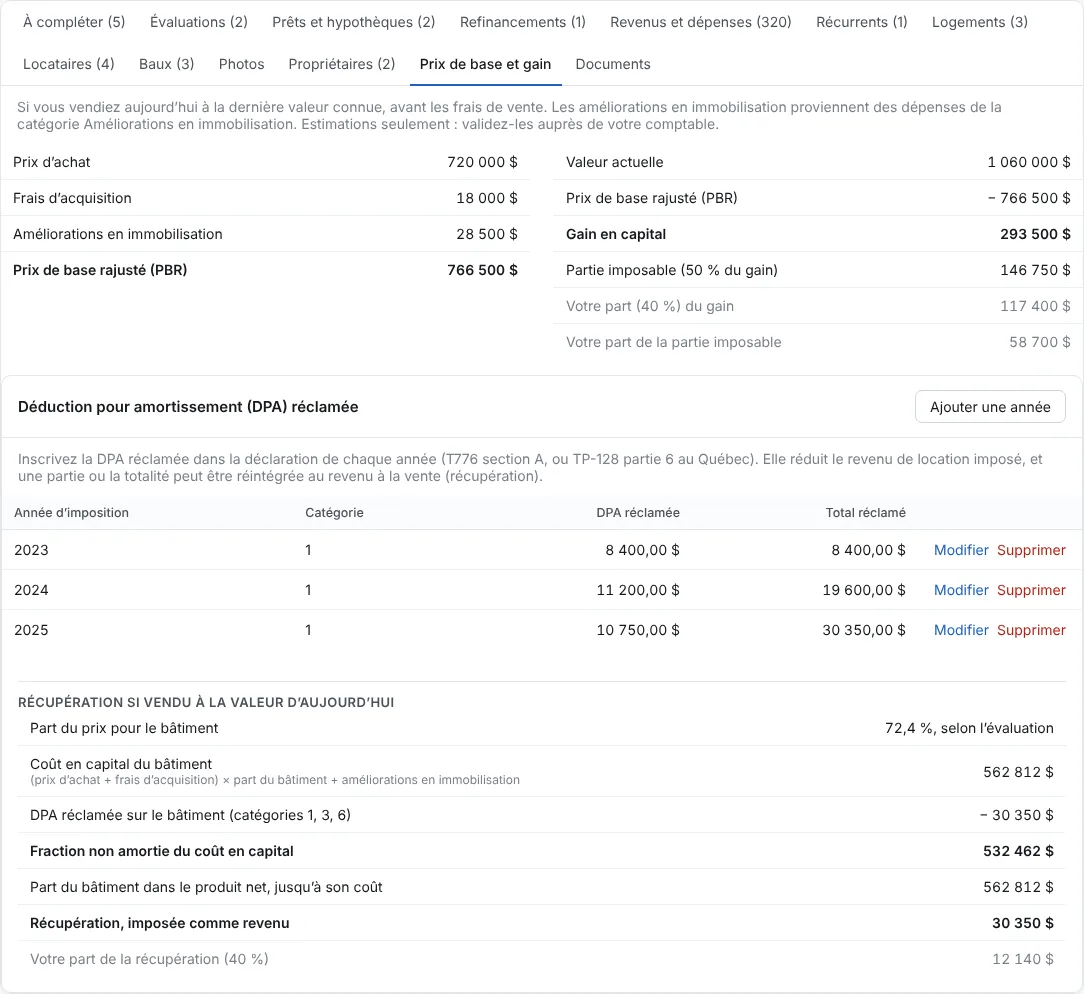Click the 720 000 $ purchase price

(482, 162)
